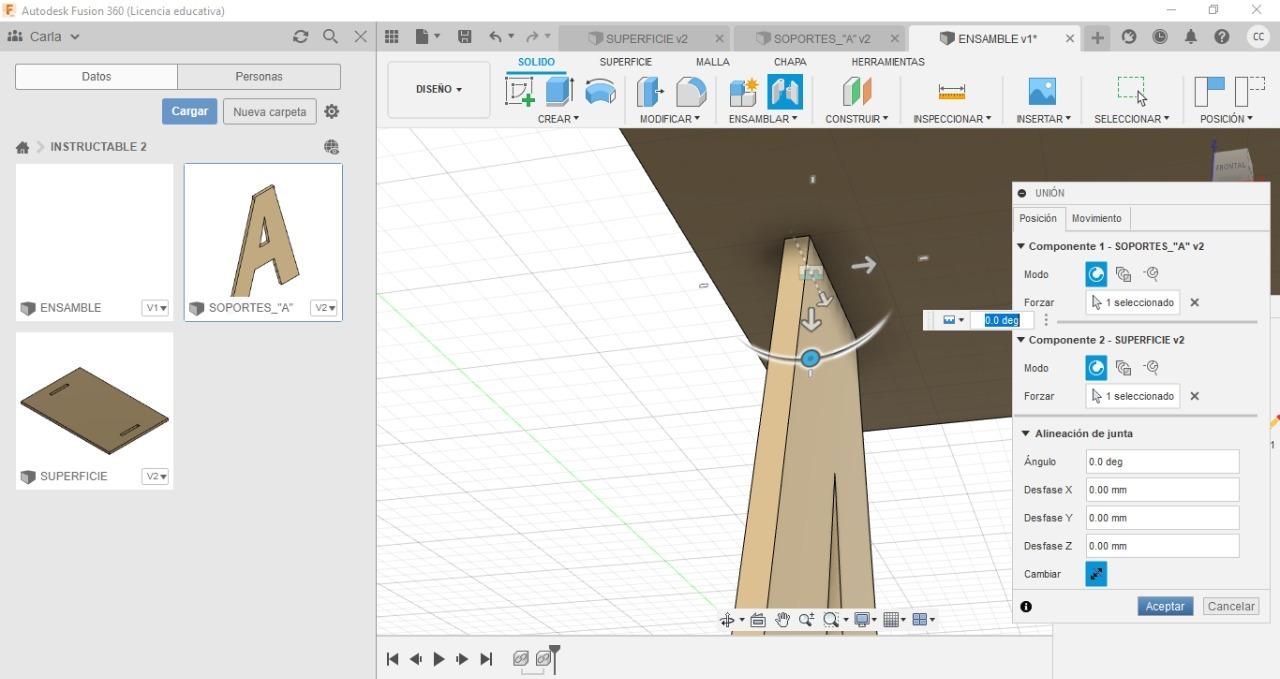The image size is (1280, 679).
Task: Click the Cancelar button
Action: [1231, 606]
